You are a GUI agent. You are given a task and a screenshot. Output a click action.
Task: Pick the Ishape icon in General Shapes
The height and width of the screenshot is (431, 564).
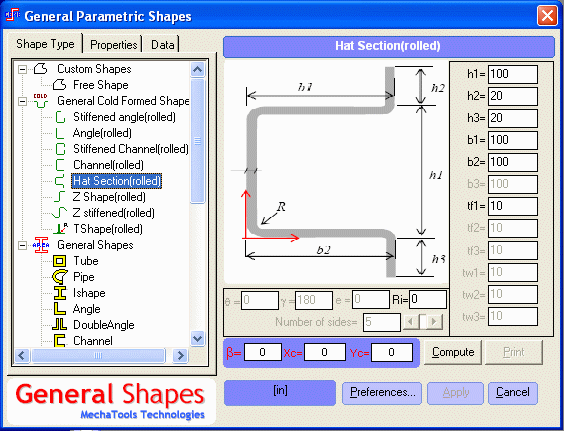pyautogui.click(x=60, y=293)
